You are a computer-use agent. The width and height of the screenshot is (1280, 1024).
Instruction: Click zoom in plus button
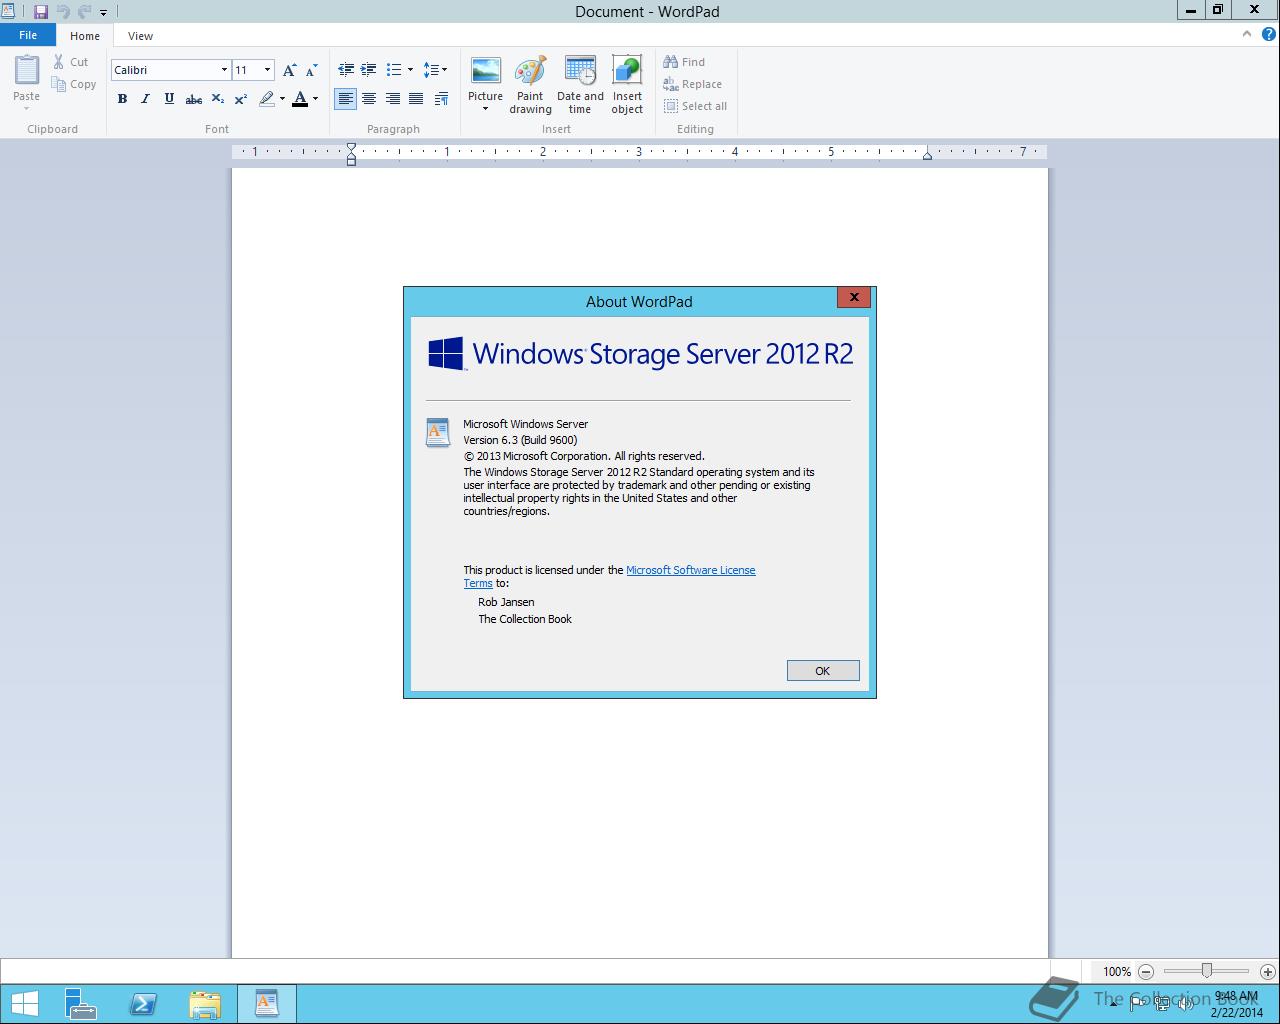tap(1268, 971)
